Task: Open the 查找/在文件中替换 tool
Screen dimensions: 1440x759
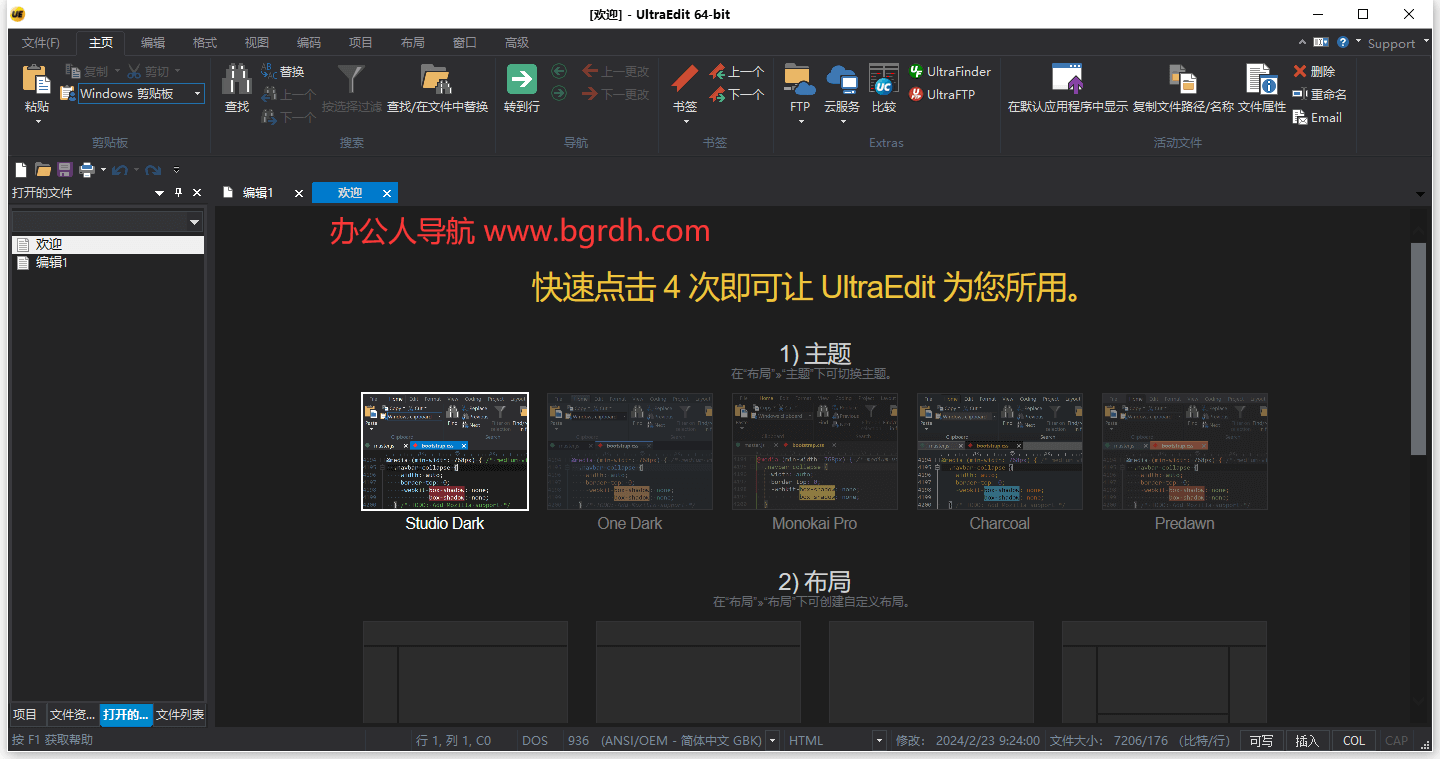Action: 435,88
